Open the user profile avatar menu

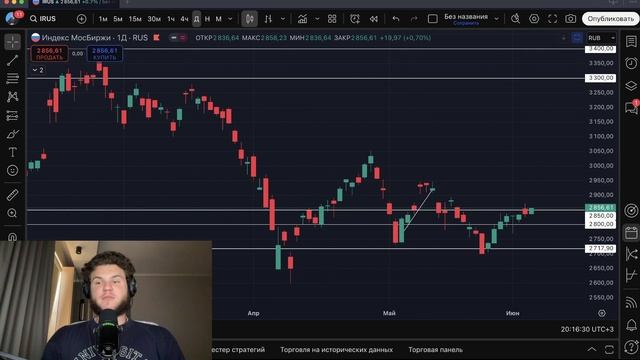click(11, 18)
